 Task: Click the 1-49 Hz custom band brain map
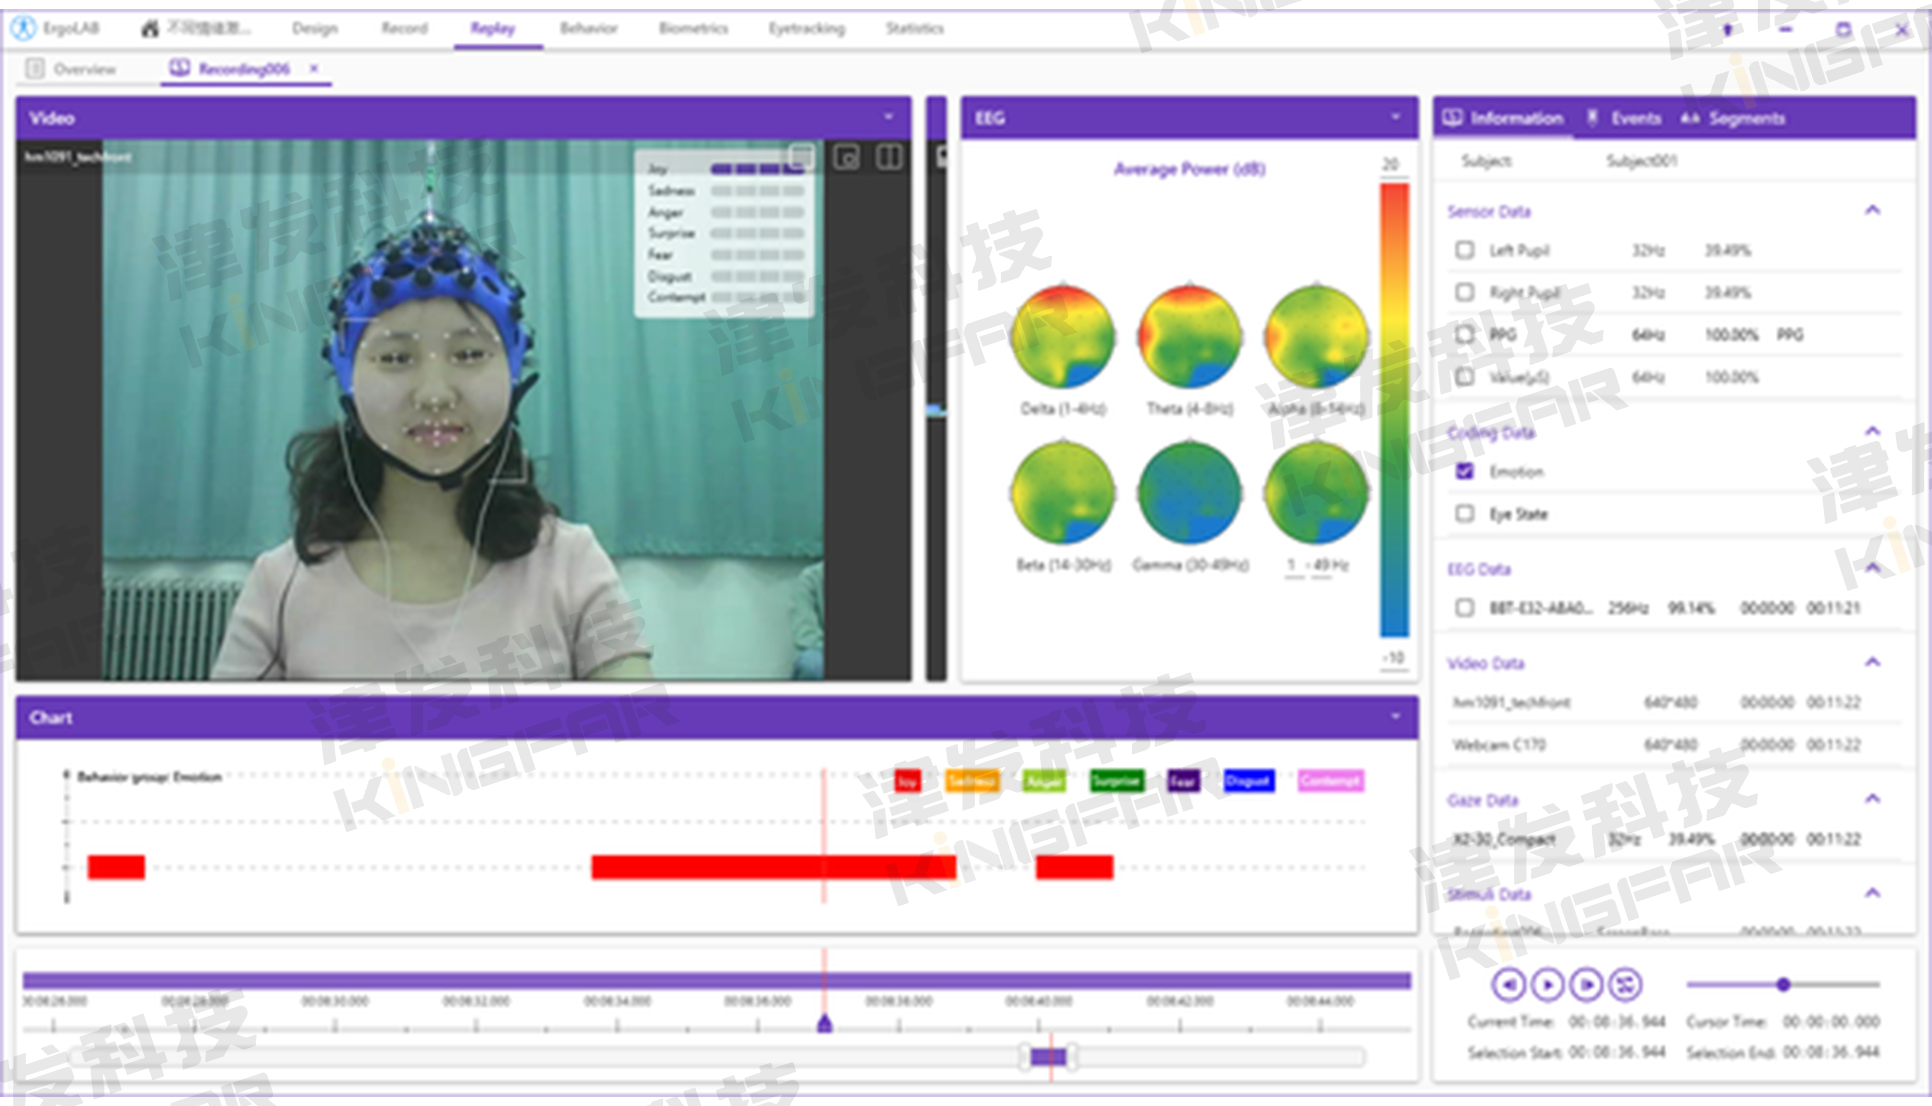(x=1316, y=492)
